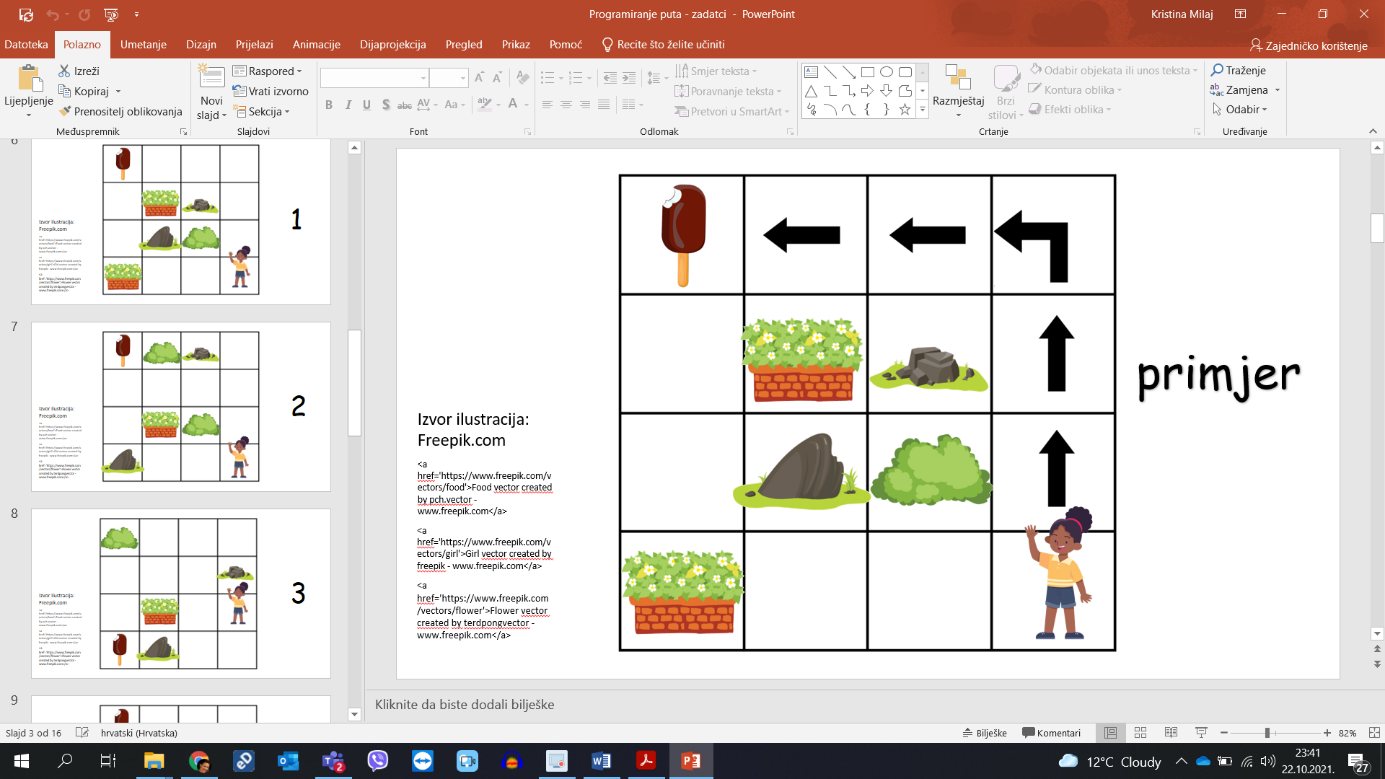Click Zajedničko korištenje share button
Viewport: 1385px width, 779px height.
(x=1309, y=46)
